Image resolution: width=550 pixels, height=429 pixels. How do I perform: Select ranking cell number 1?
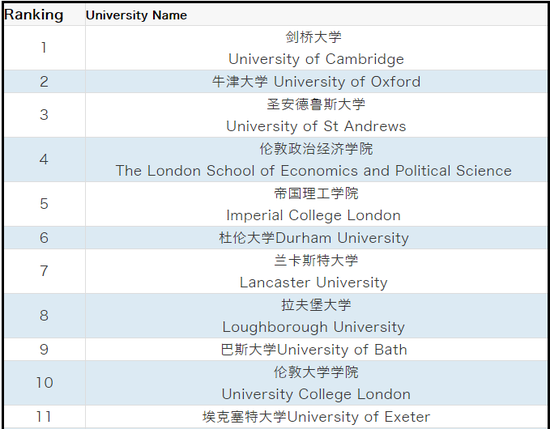[45, 48]
